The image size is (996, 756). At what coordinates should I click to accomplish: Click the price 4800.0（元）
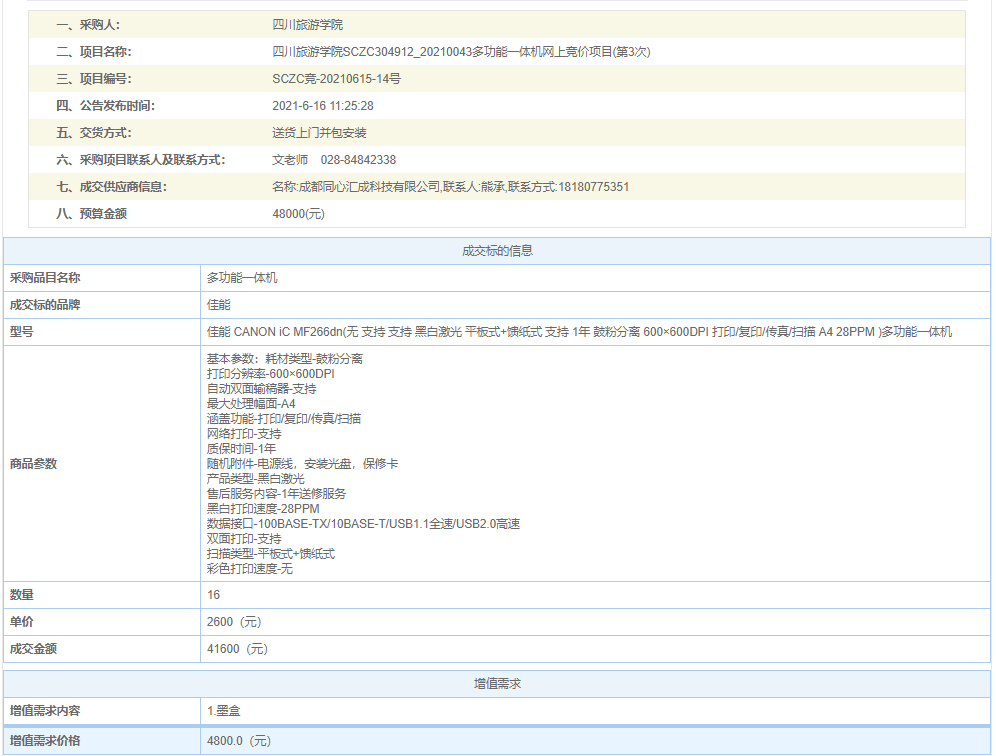tap(239, 741)
